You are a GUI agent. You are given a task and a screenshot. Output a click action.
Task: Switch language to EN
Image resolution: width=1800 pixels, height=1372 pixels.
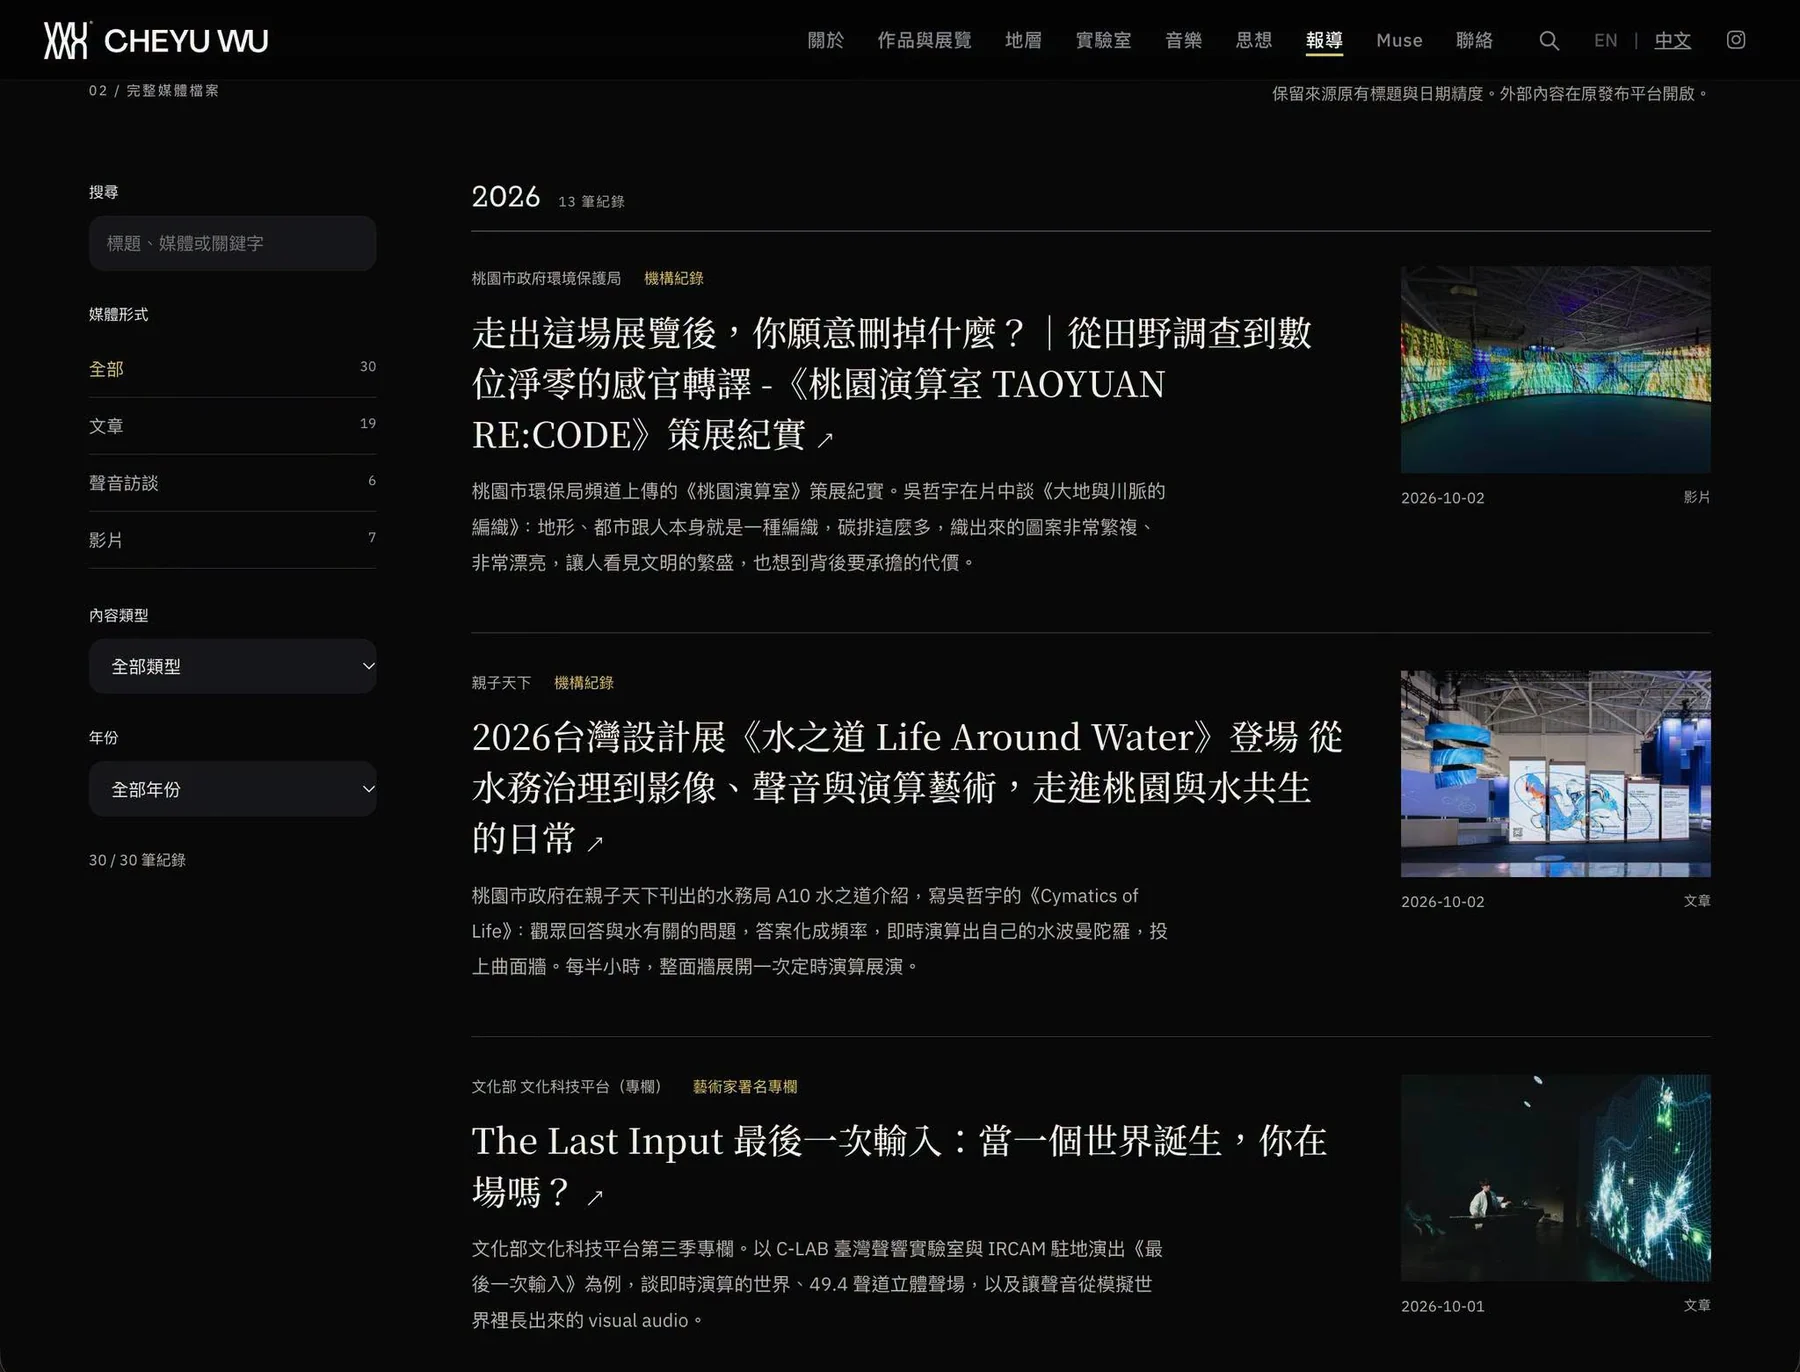tap(1605, 40)
